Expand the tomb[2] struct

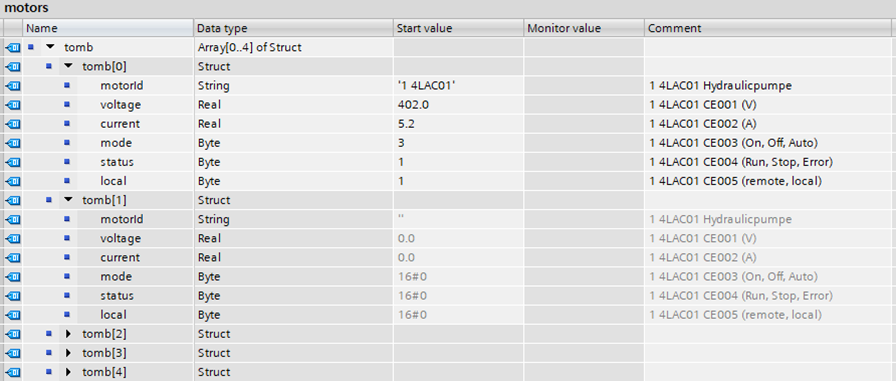coord(69,334)
